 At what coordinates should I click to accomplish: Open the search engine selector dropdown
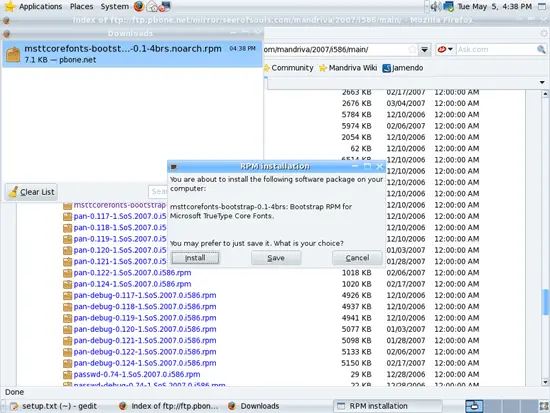point(450,49)
